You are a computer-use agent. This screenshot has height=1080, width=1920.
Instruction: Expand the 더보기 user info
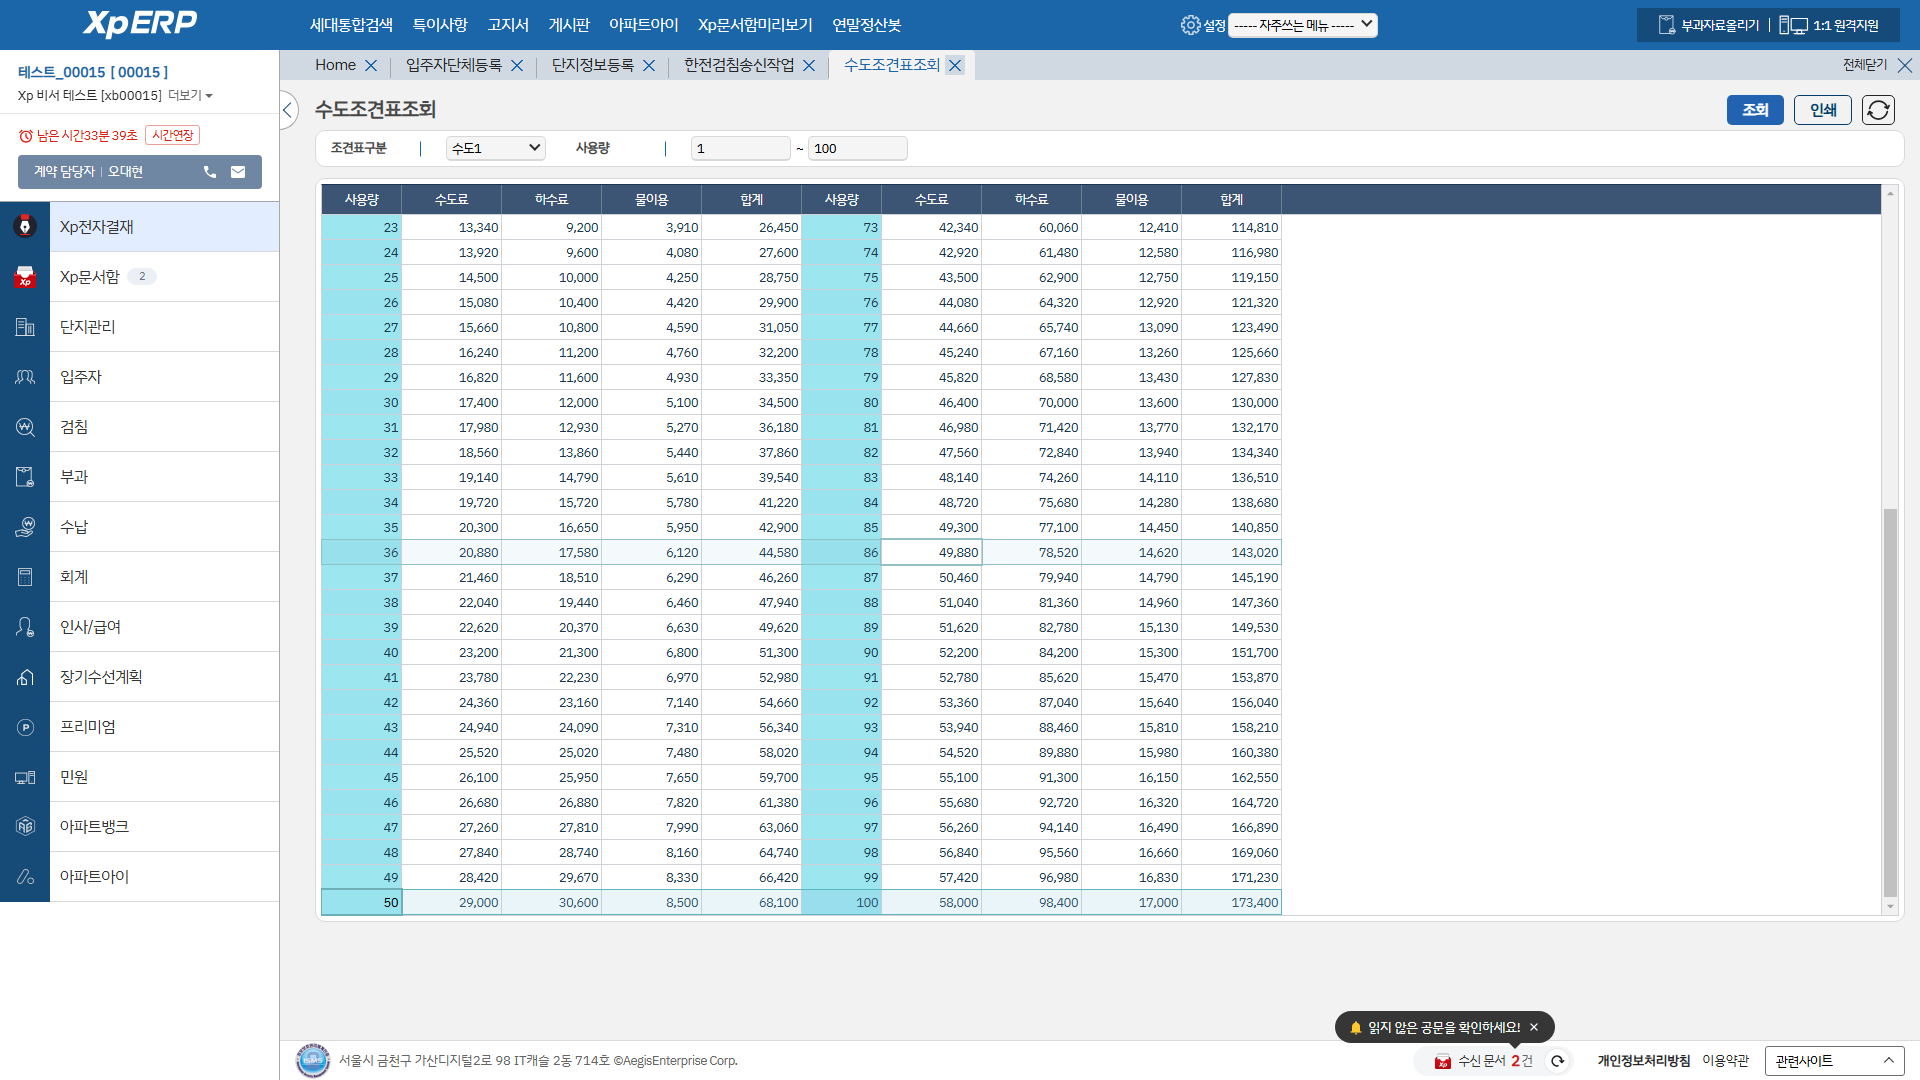click(190, 96)
